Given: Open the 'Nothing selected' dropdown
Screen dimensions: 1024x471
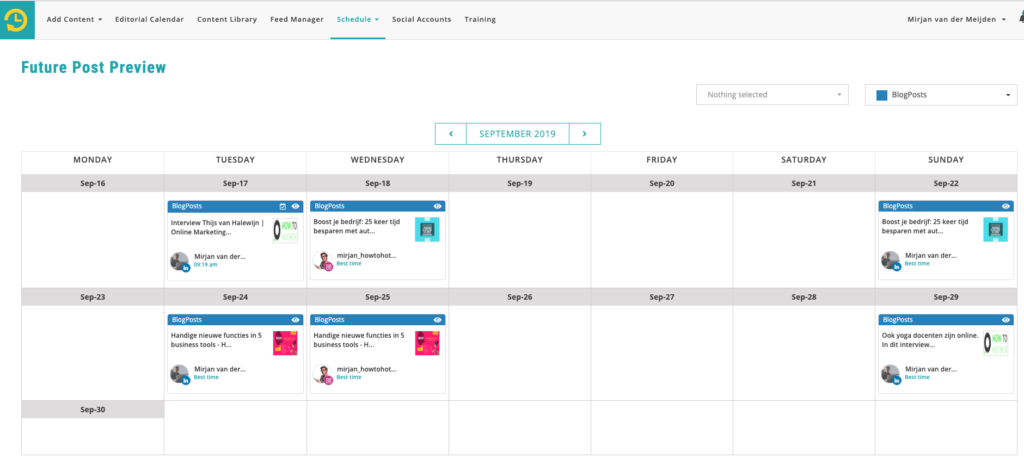Looking at the screenshot, I should (772, 95).
